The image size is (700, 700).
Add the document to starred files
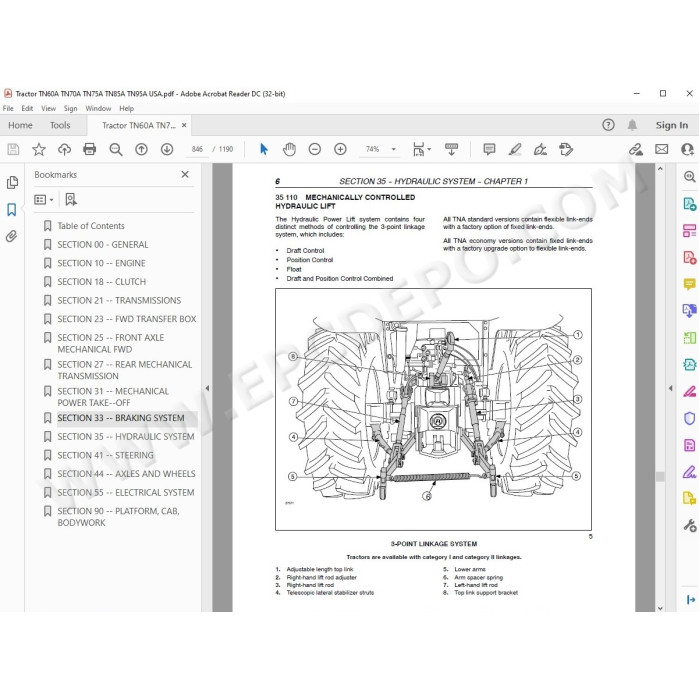(39, 149)
